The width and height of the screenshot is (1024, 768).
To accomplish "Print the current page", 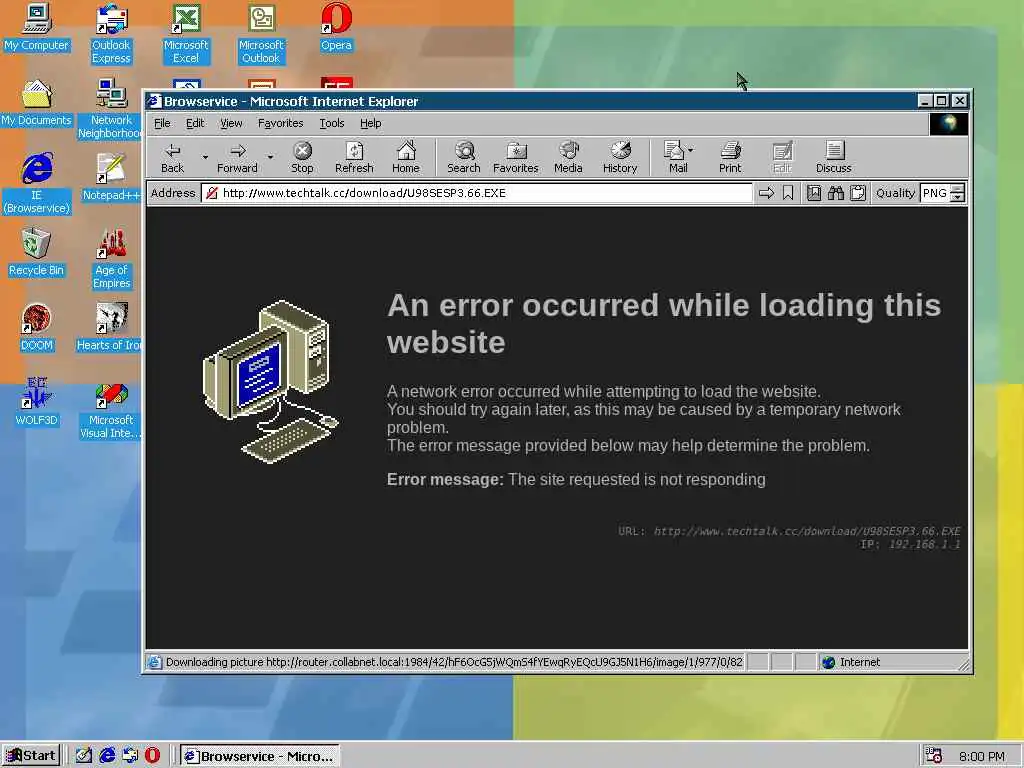I will [x=730, y=157].
